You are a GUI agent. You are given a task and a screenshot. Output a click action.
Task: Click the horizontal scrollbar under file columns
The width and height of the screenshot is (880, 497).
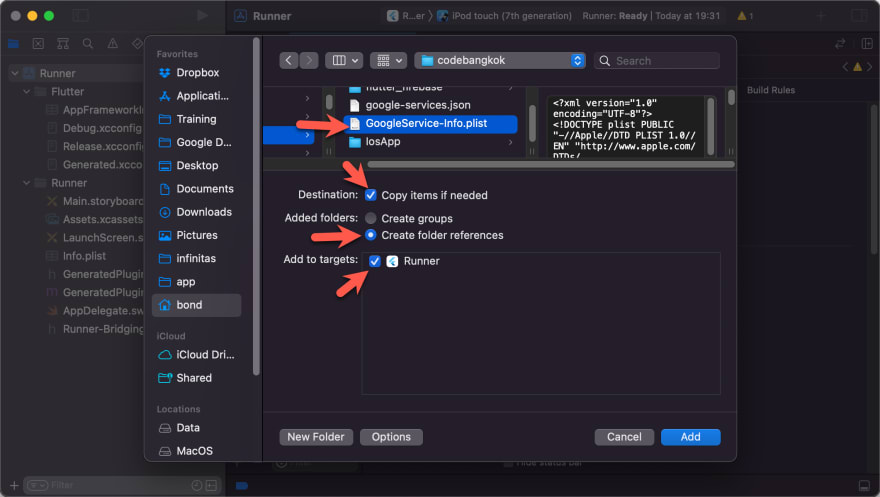click(551, 164)
